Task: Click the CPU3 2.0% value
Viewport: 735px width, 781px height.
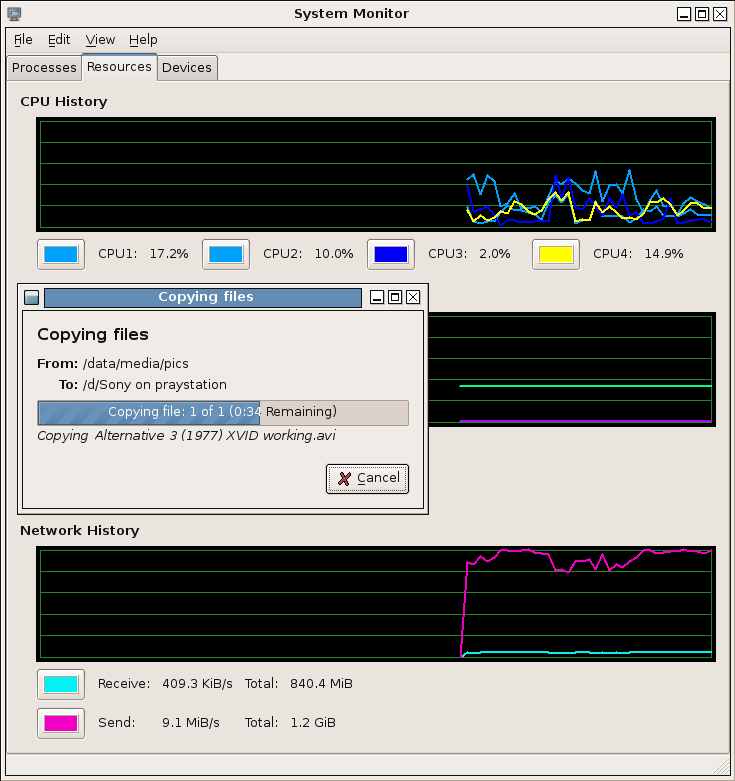Action: click(x=494, y=254)
